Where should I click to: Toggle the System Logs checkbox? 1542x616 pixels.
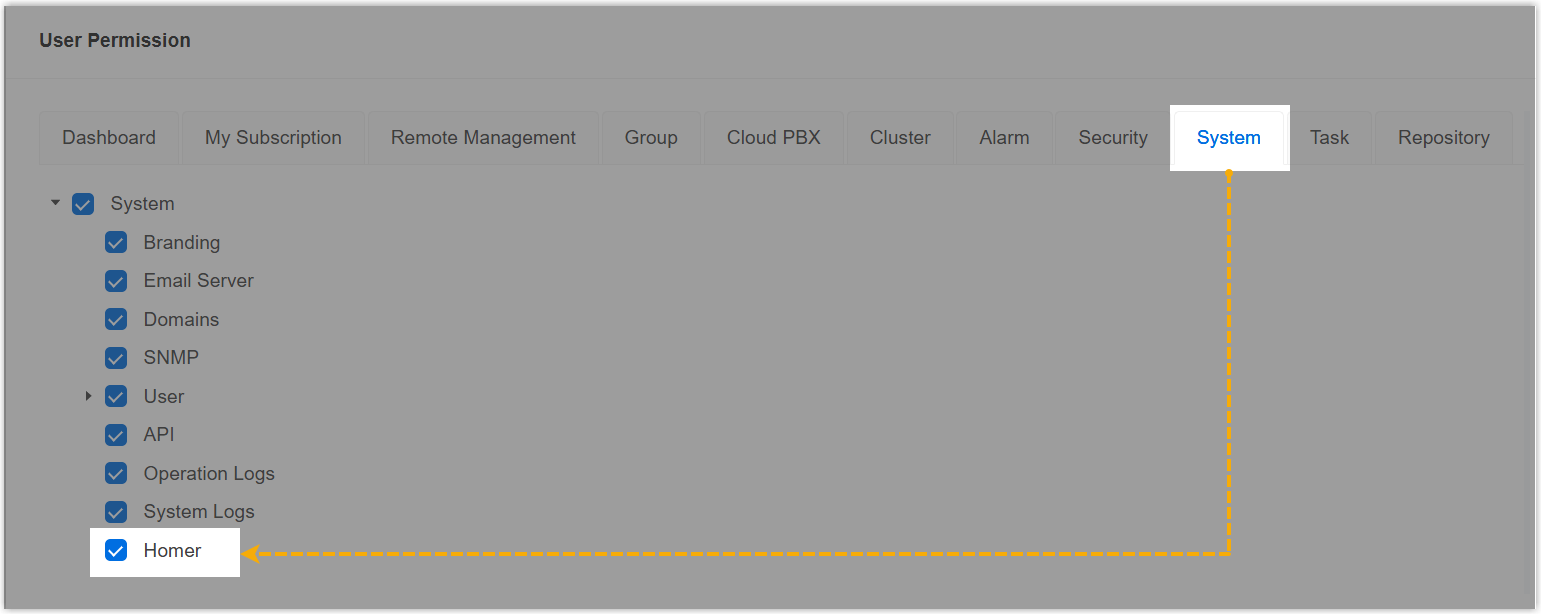click(x=116, y=512)
